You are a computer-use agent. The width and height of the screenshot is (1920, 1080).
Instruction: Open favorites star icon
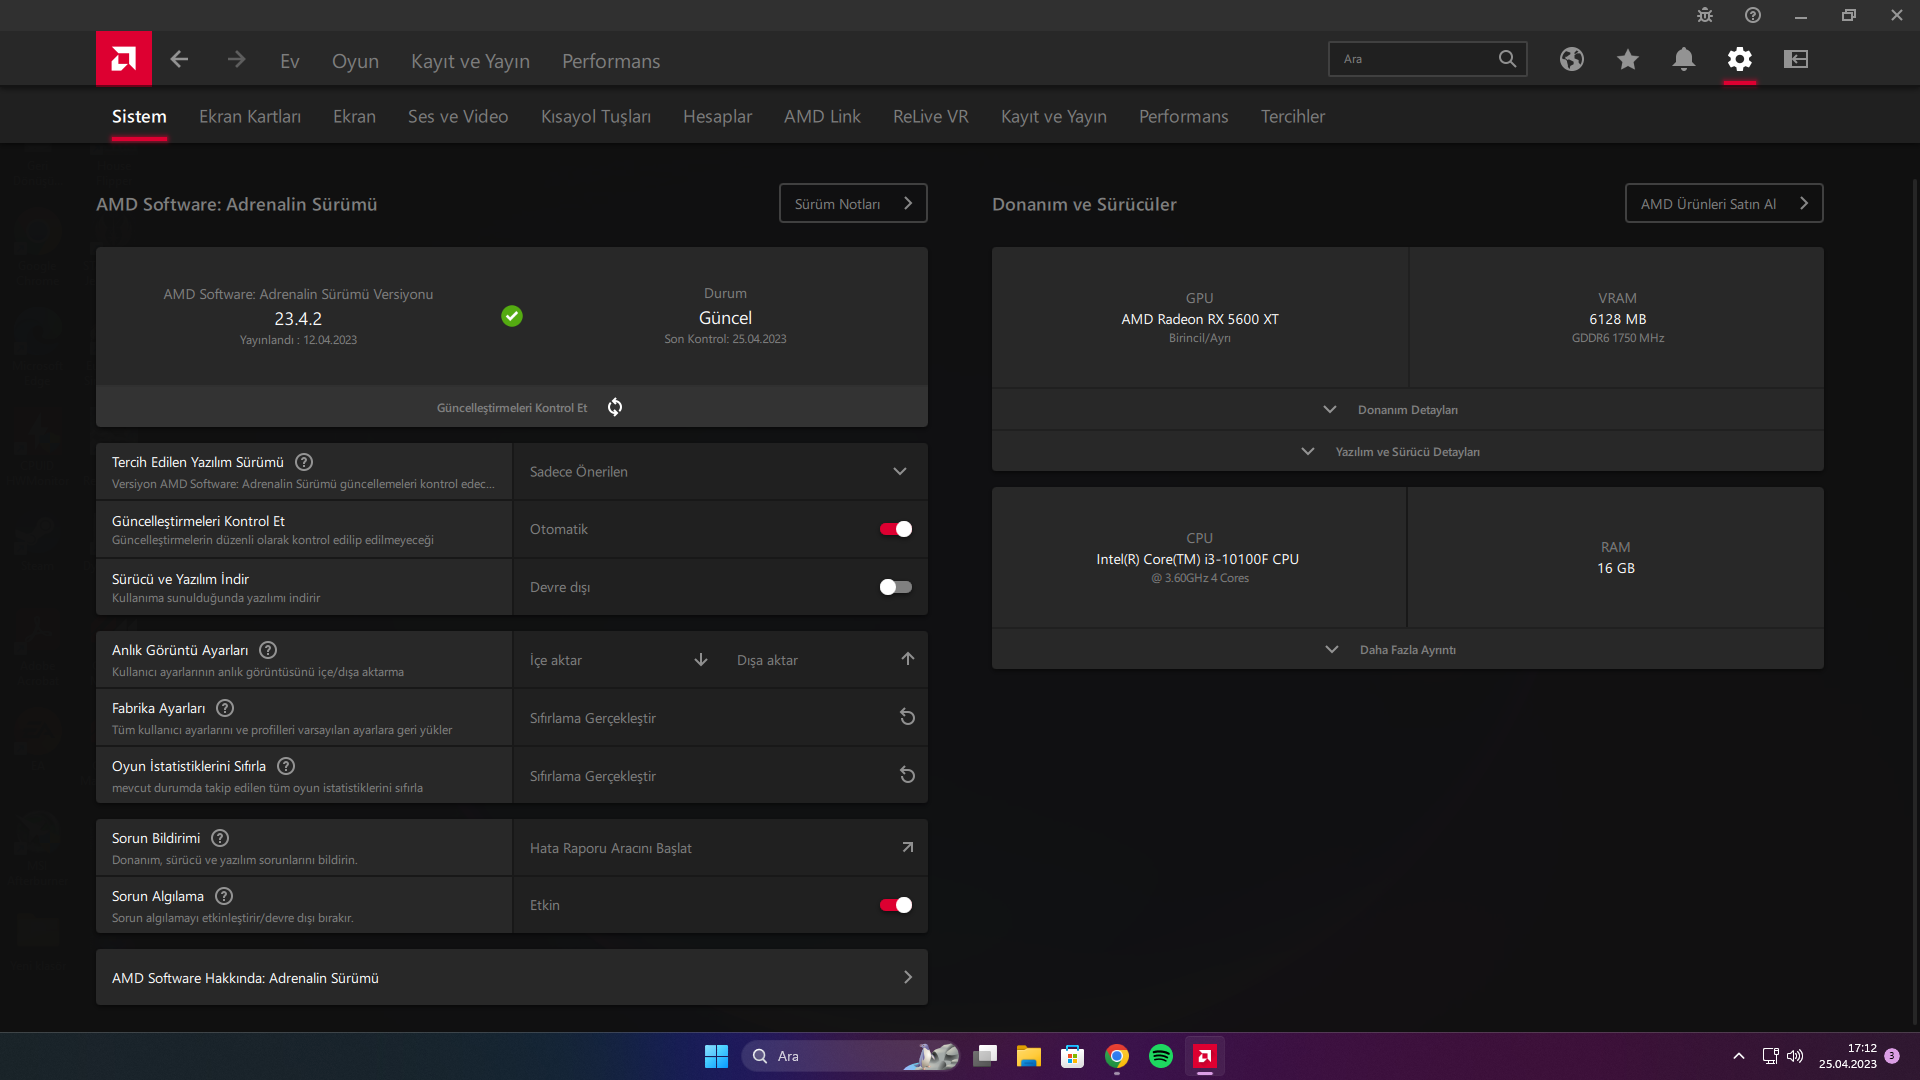(1628, 59)
